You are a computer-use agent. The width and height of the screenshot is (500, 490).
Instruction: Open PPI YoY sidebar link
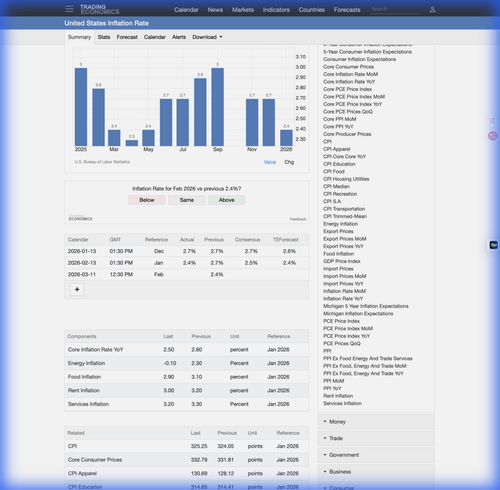(332, 389)
